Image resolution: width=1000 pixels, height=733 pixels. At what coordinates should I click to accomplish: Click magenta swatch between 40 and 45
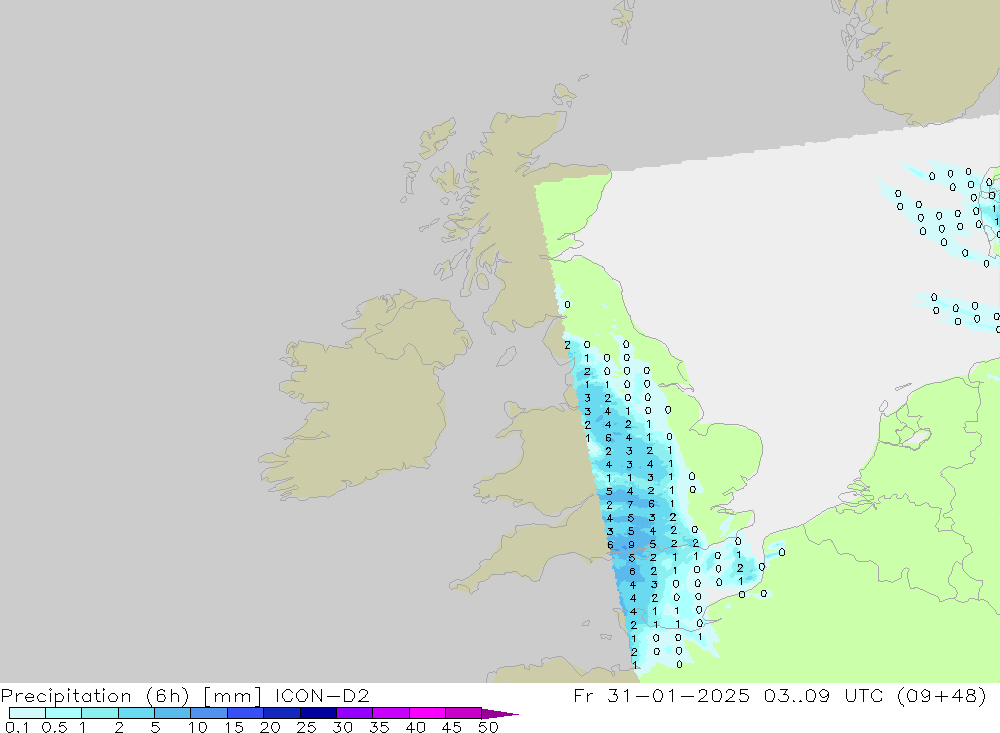pos(427,713)
